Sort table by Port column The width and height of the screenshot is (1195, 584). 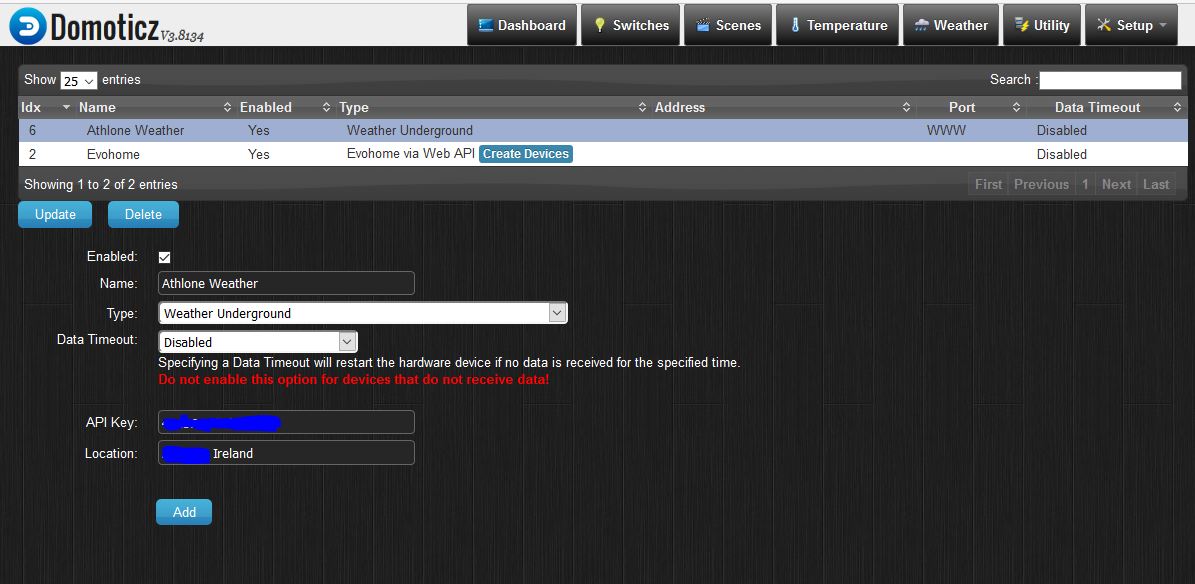point(969,107)
